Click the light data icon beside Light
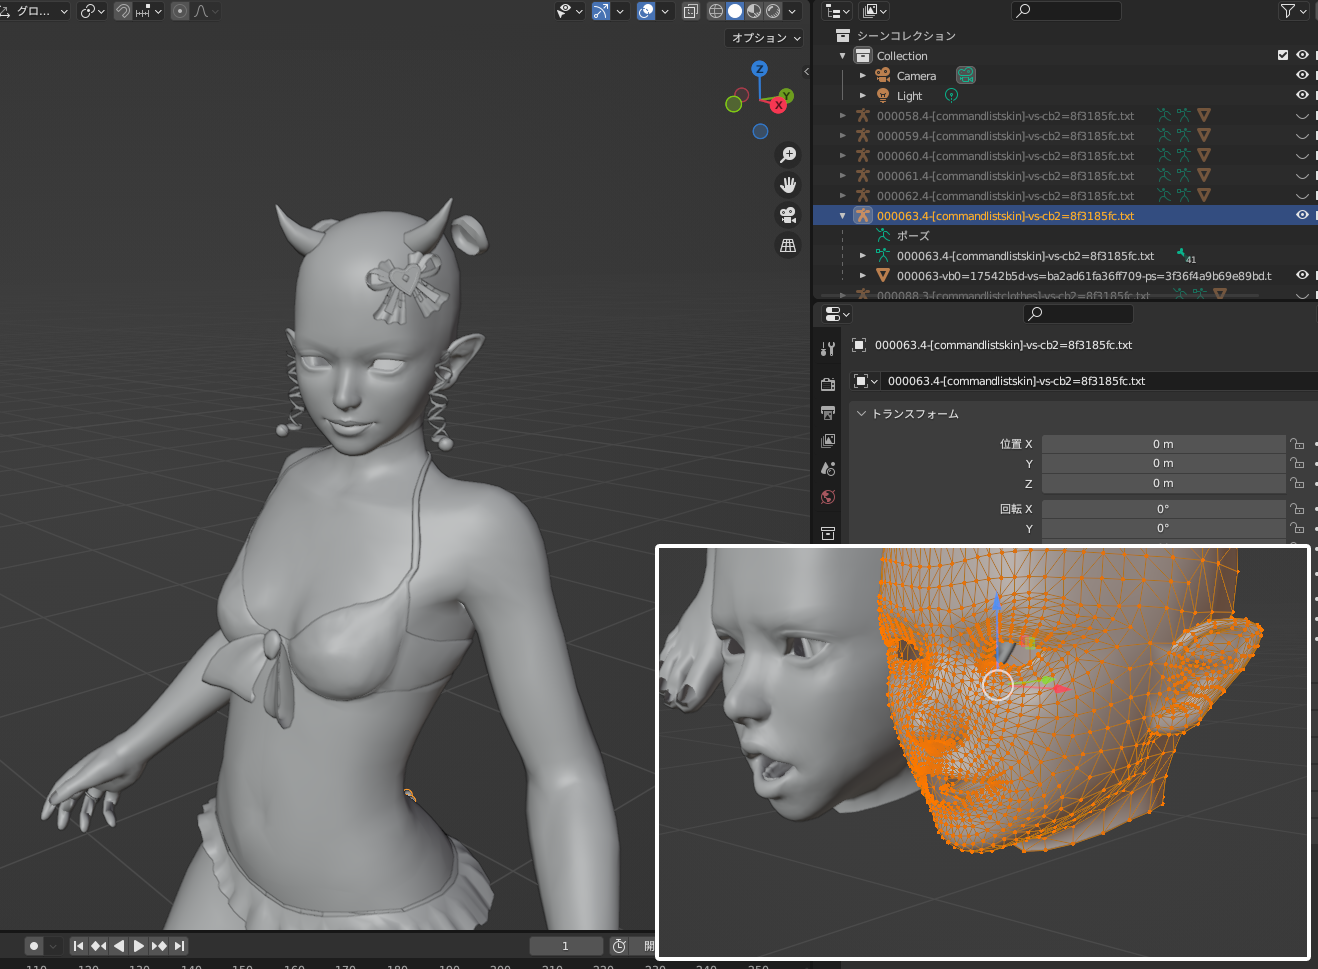Viewport: 1318px width, 969px height. point(951,95)
